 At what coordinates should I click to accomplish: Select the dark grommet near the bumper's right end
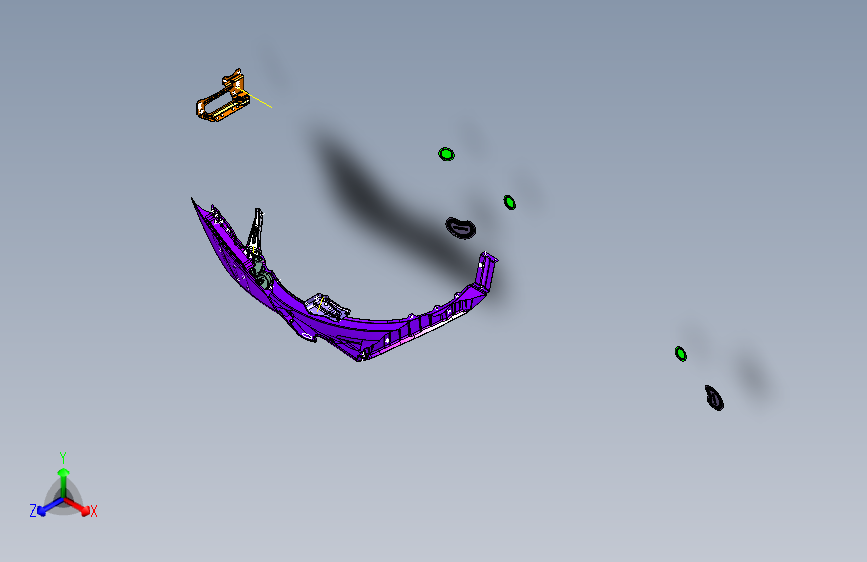(x=461, y=228)
